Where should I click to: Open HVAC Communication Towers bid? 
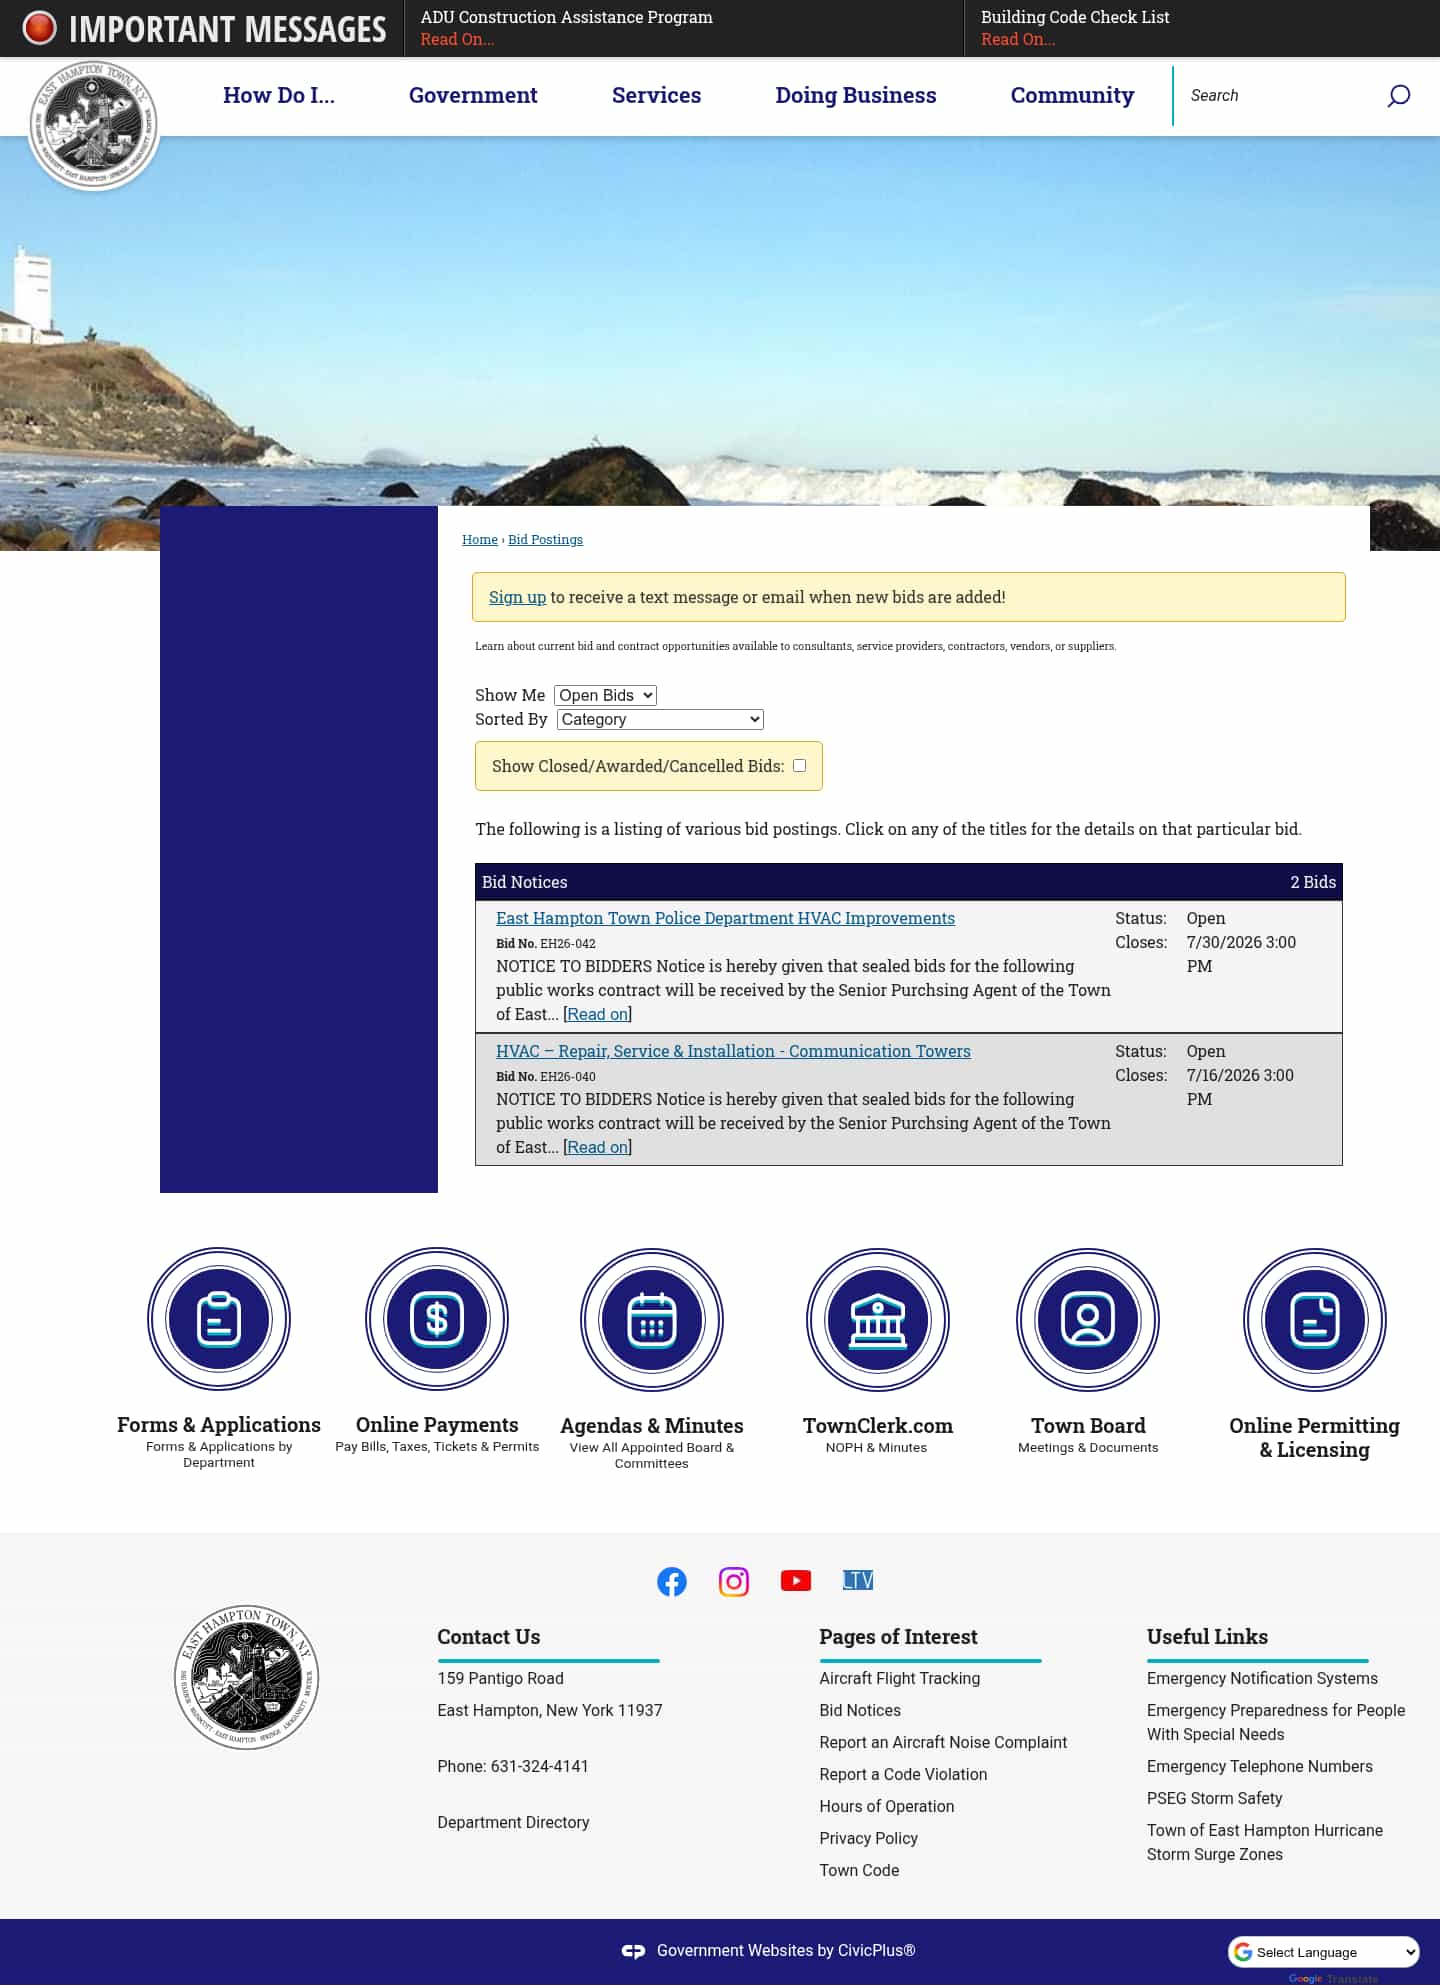coord(733,1051)
